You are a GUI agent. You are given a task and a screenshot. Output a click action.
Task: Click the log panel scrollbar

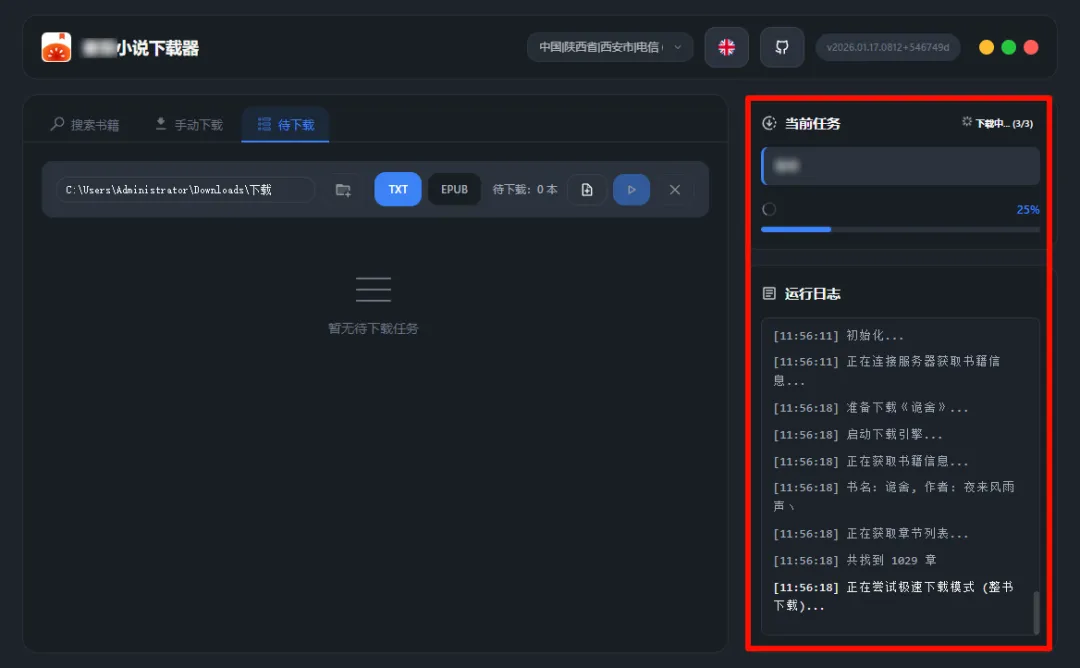pos(1036,612)
